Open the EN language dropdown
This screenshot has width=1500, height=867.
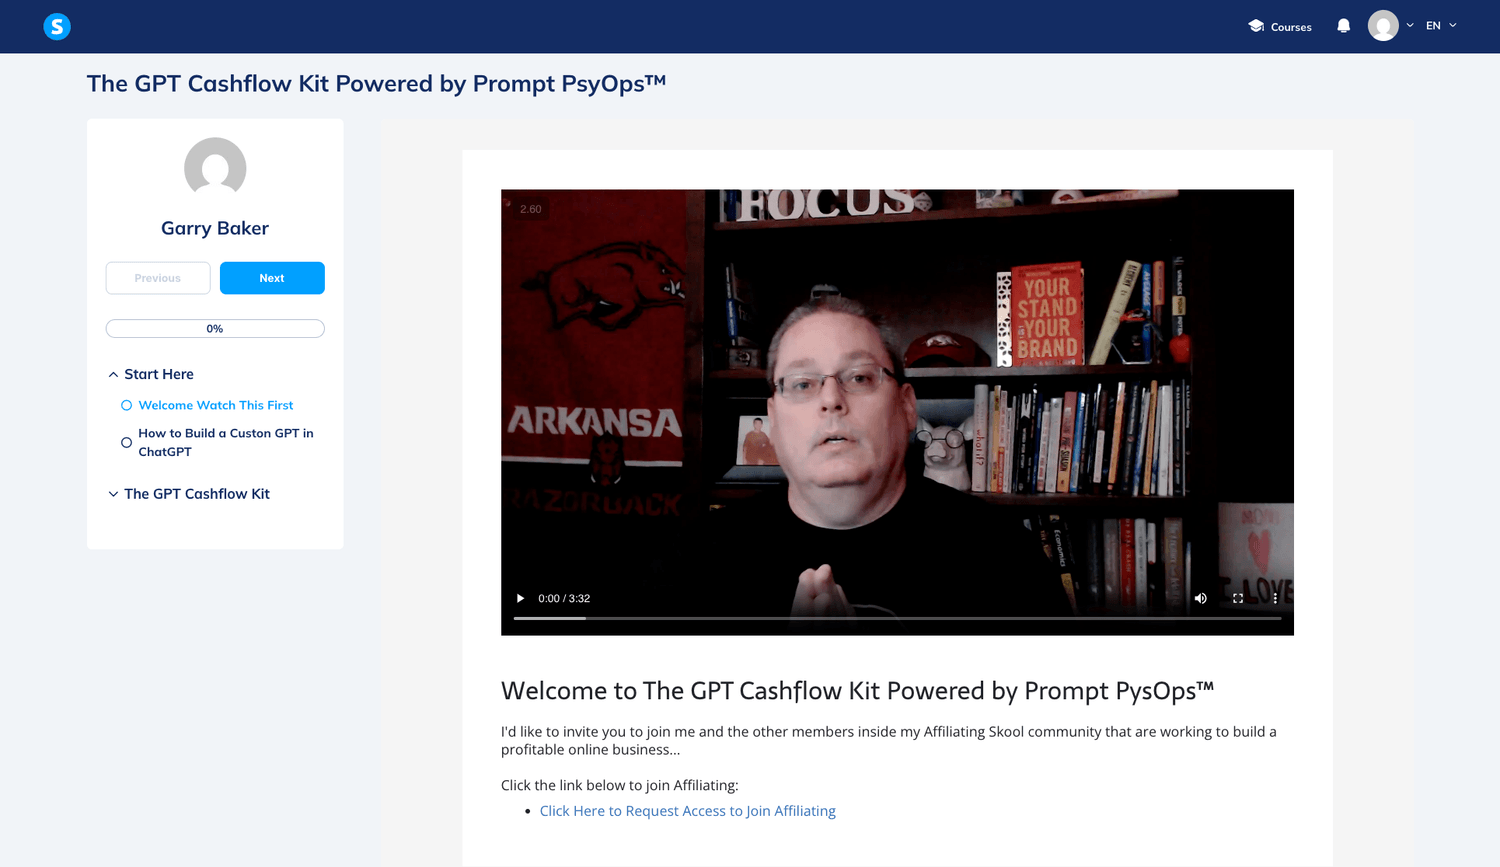tap(1441, 26)
